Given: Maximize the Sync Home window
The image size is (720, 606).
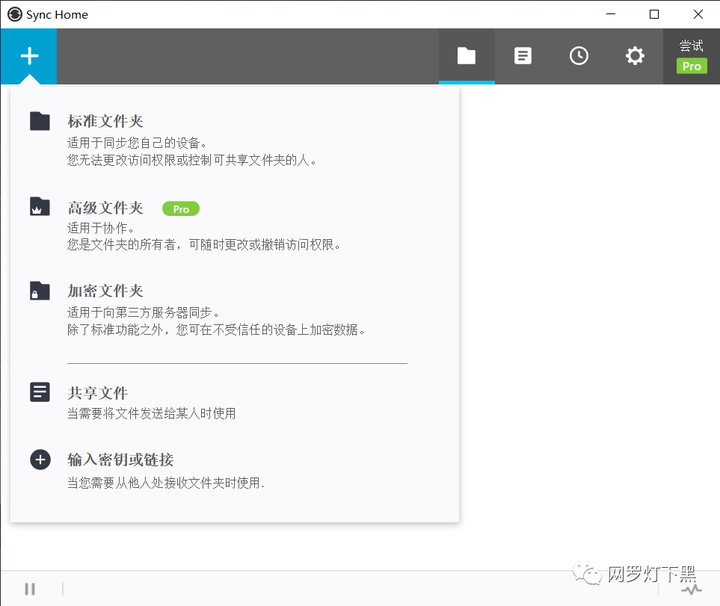Looking at the screenshot, I should click(654, 14).
